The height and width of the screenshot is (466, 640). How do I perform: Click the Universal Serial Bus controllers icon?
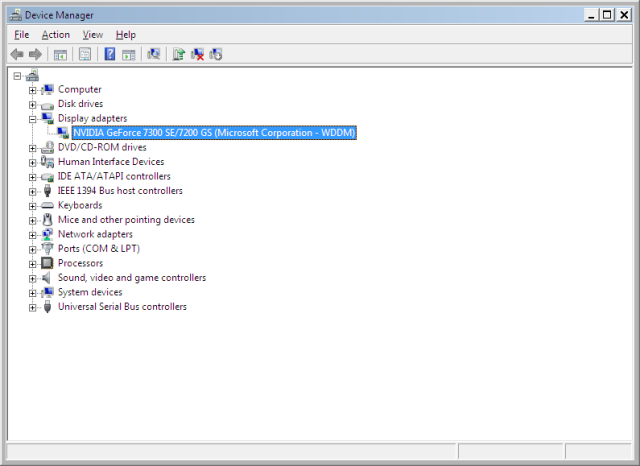(47, 307)
